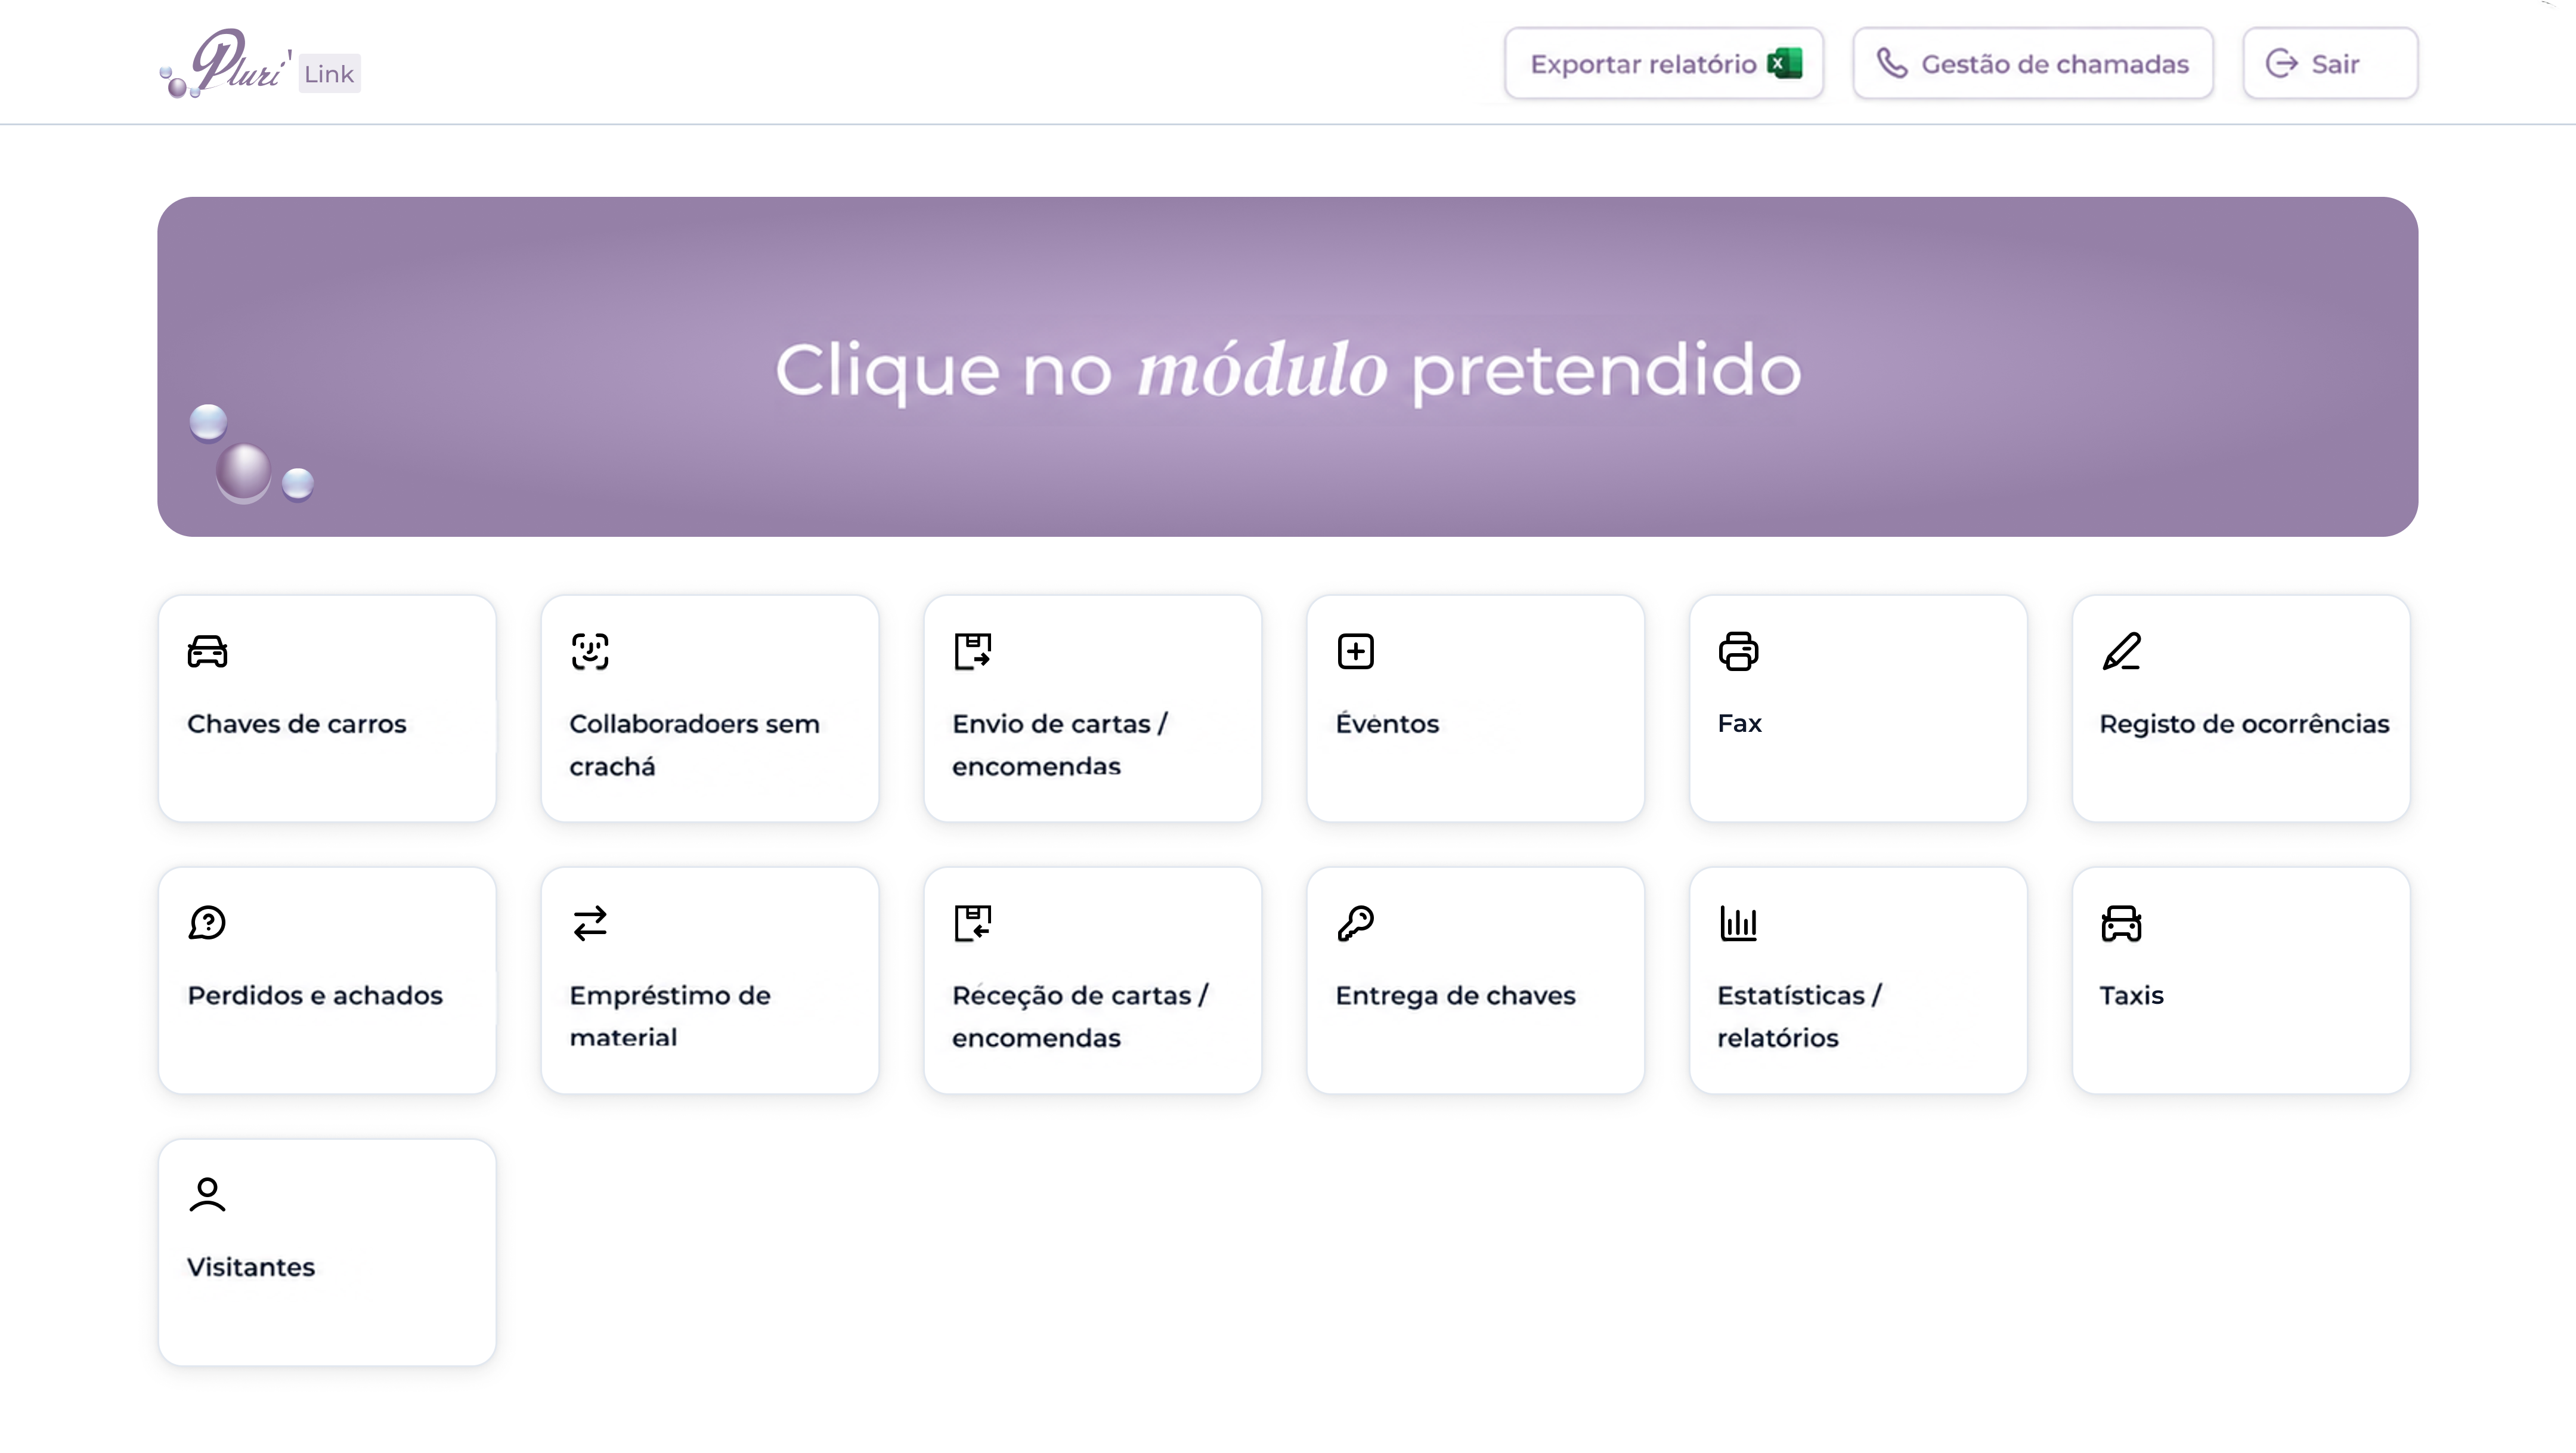This screenshot has height=1453, width=2576.
Task: Click the question bubble icon on Perdidos e achados
Action: 207,923
